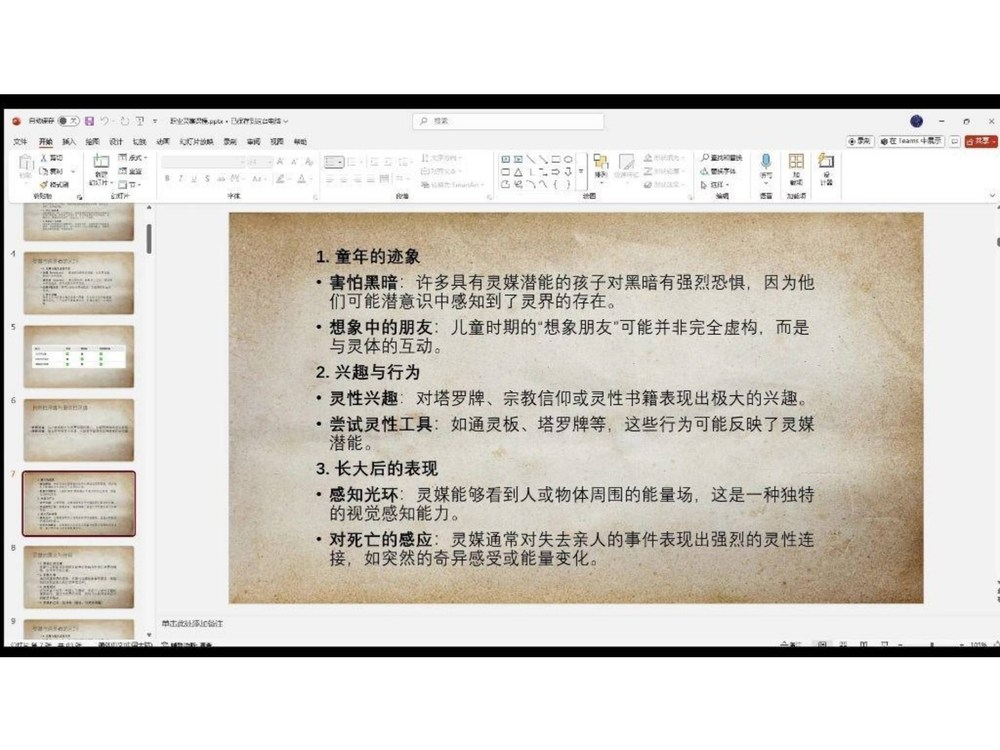Click Find and Replace (查找和替换)
This screenshot has height=750, width=1000.
coord(721,158)
